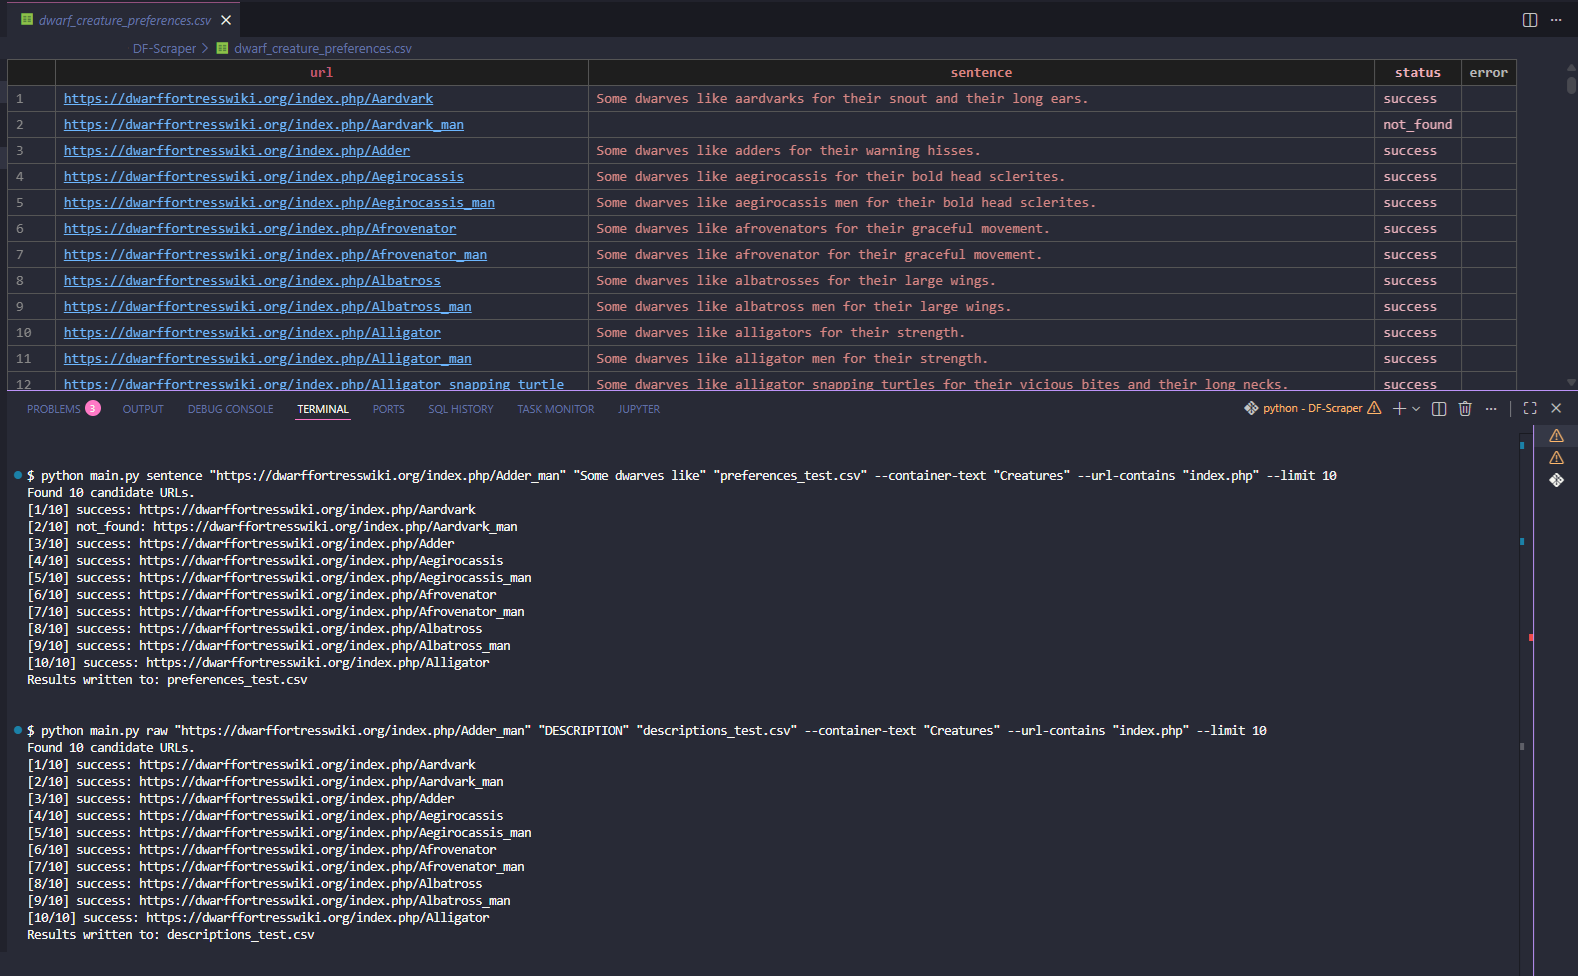Create a new terminal with plus icon
The width and height of the screenshot is (1578, 976).
(1399, 408)
